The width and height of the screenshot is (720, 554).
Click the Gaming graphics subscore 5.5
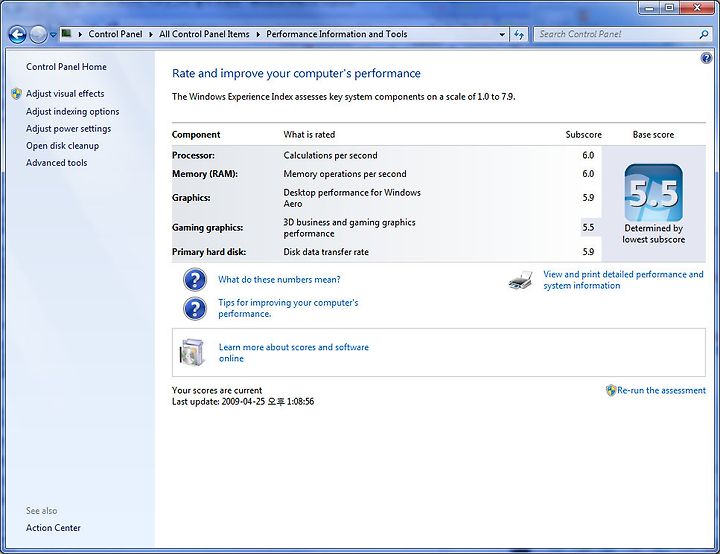coord(588,228)
